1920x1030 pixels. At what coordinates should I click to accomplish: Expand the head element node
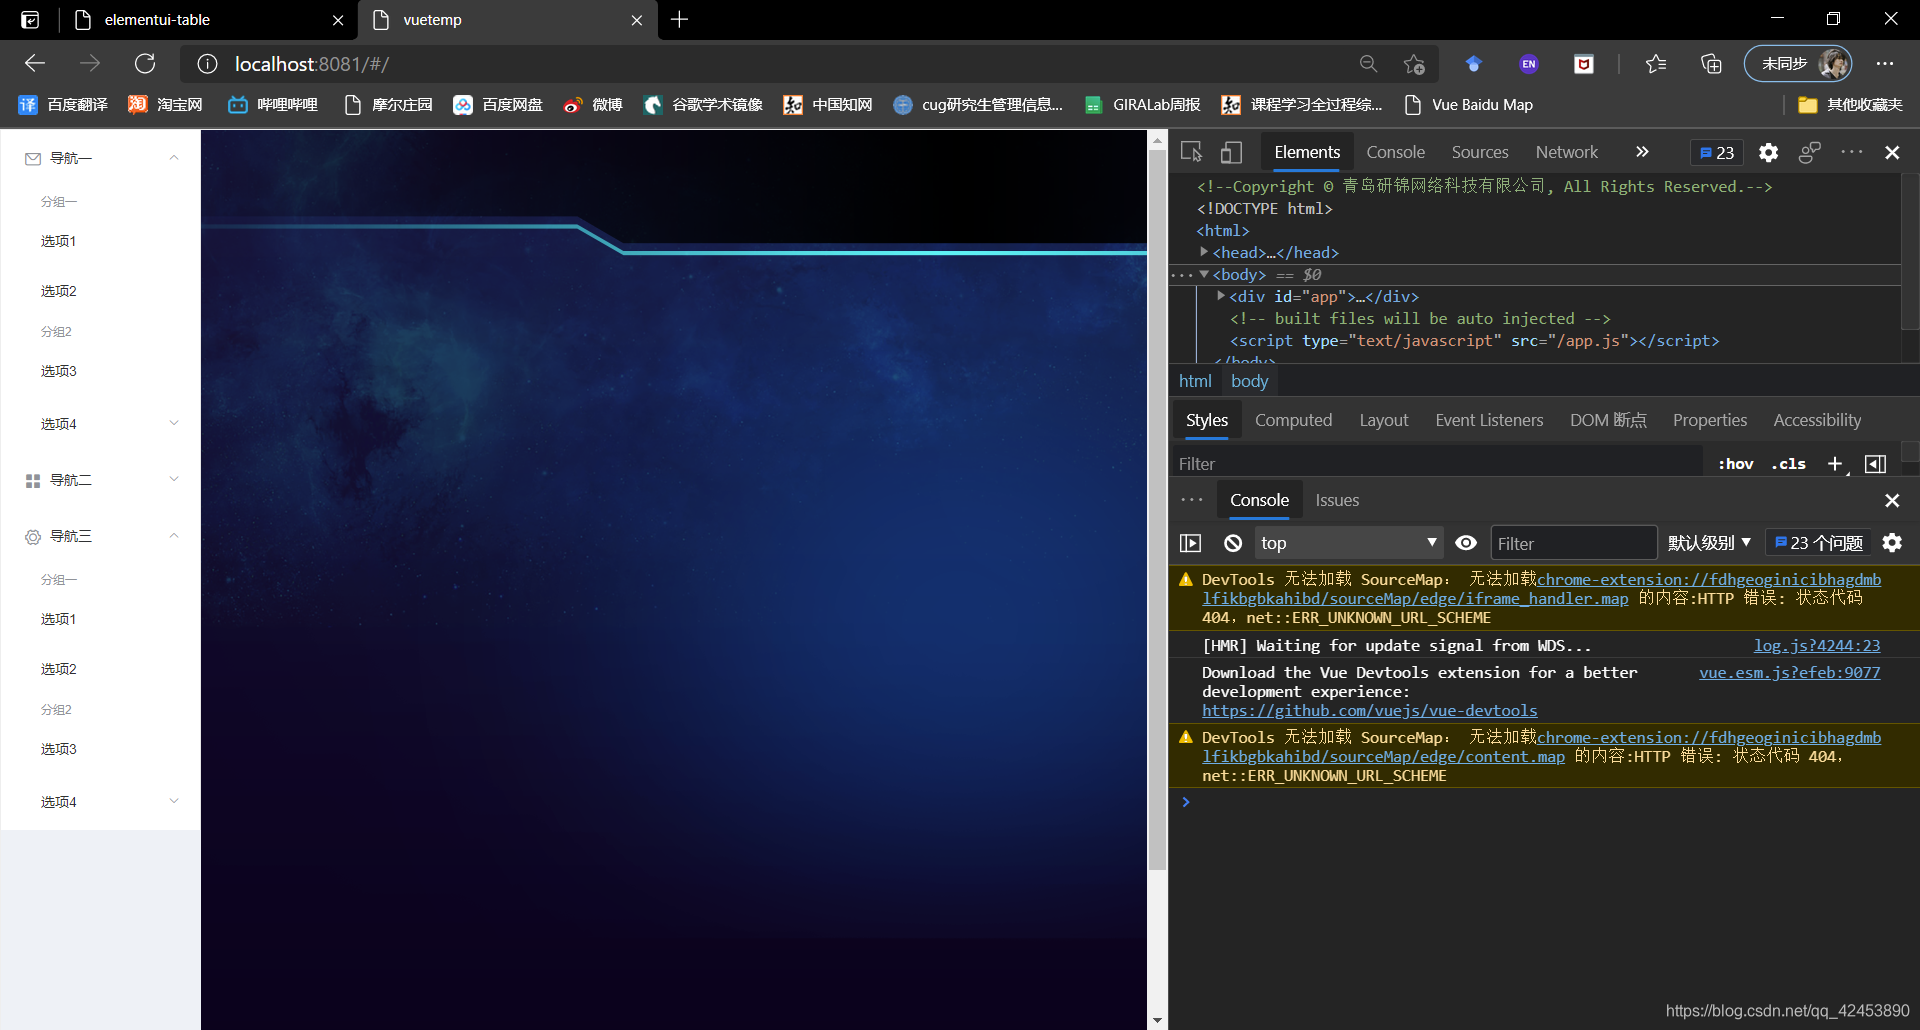coord(1204,252)
